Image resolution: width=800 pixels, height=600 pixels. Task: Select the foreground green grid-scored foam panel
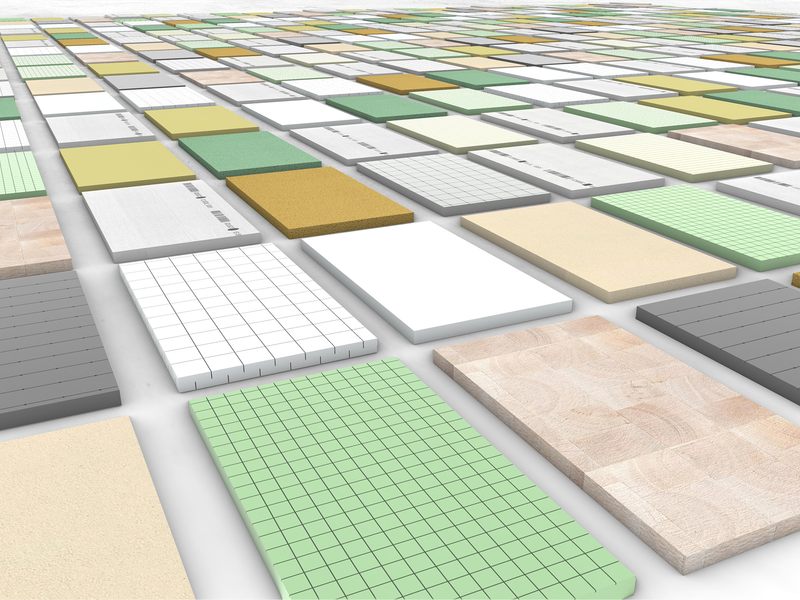[x=412, y=481]
